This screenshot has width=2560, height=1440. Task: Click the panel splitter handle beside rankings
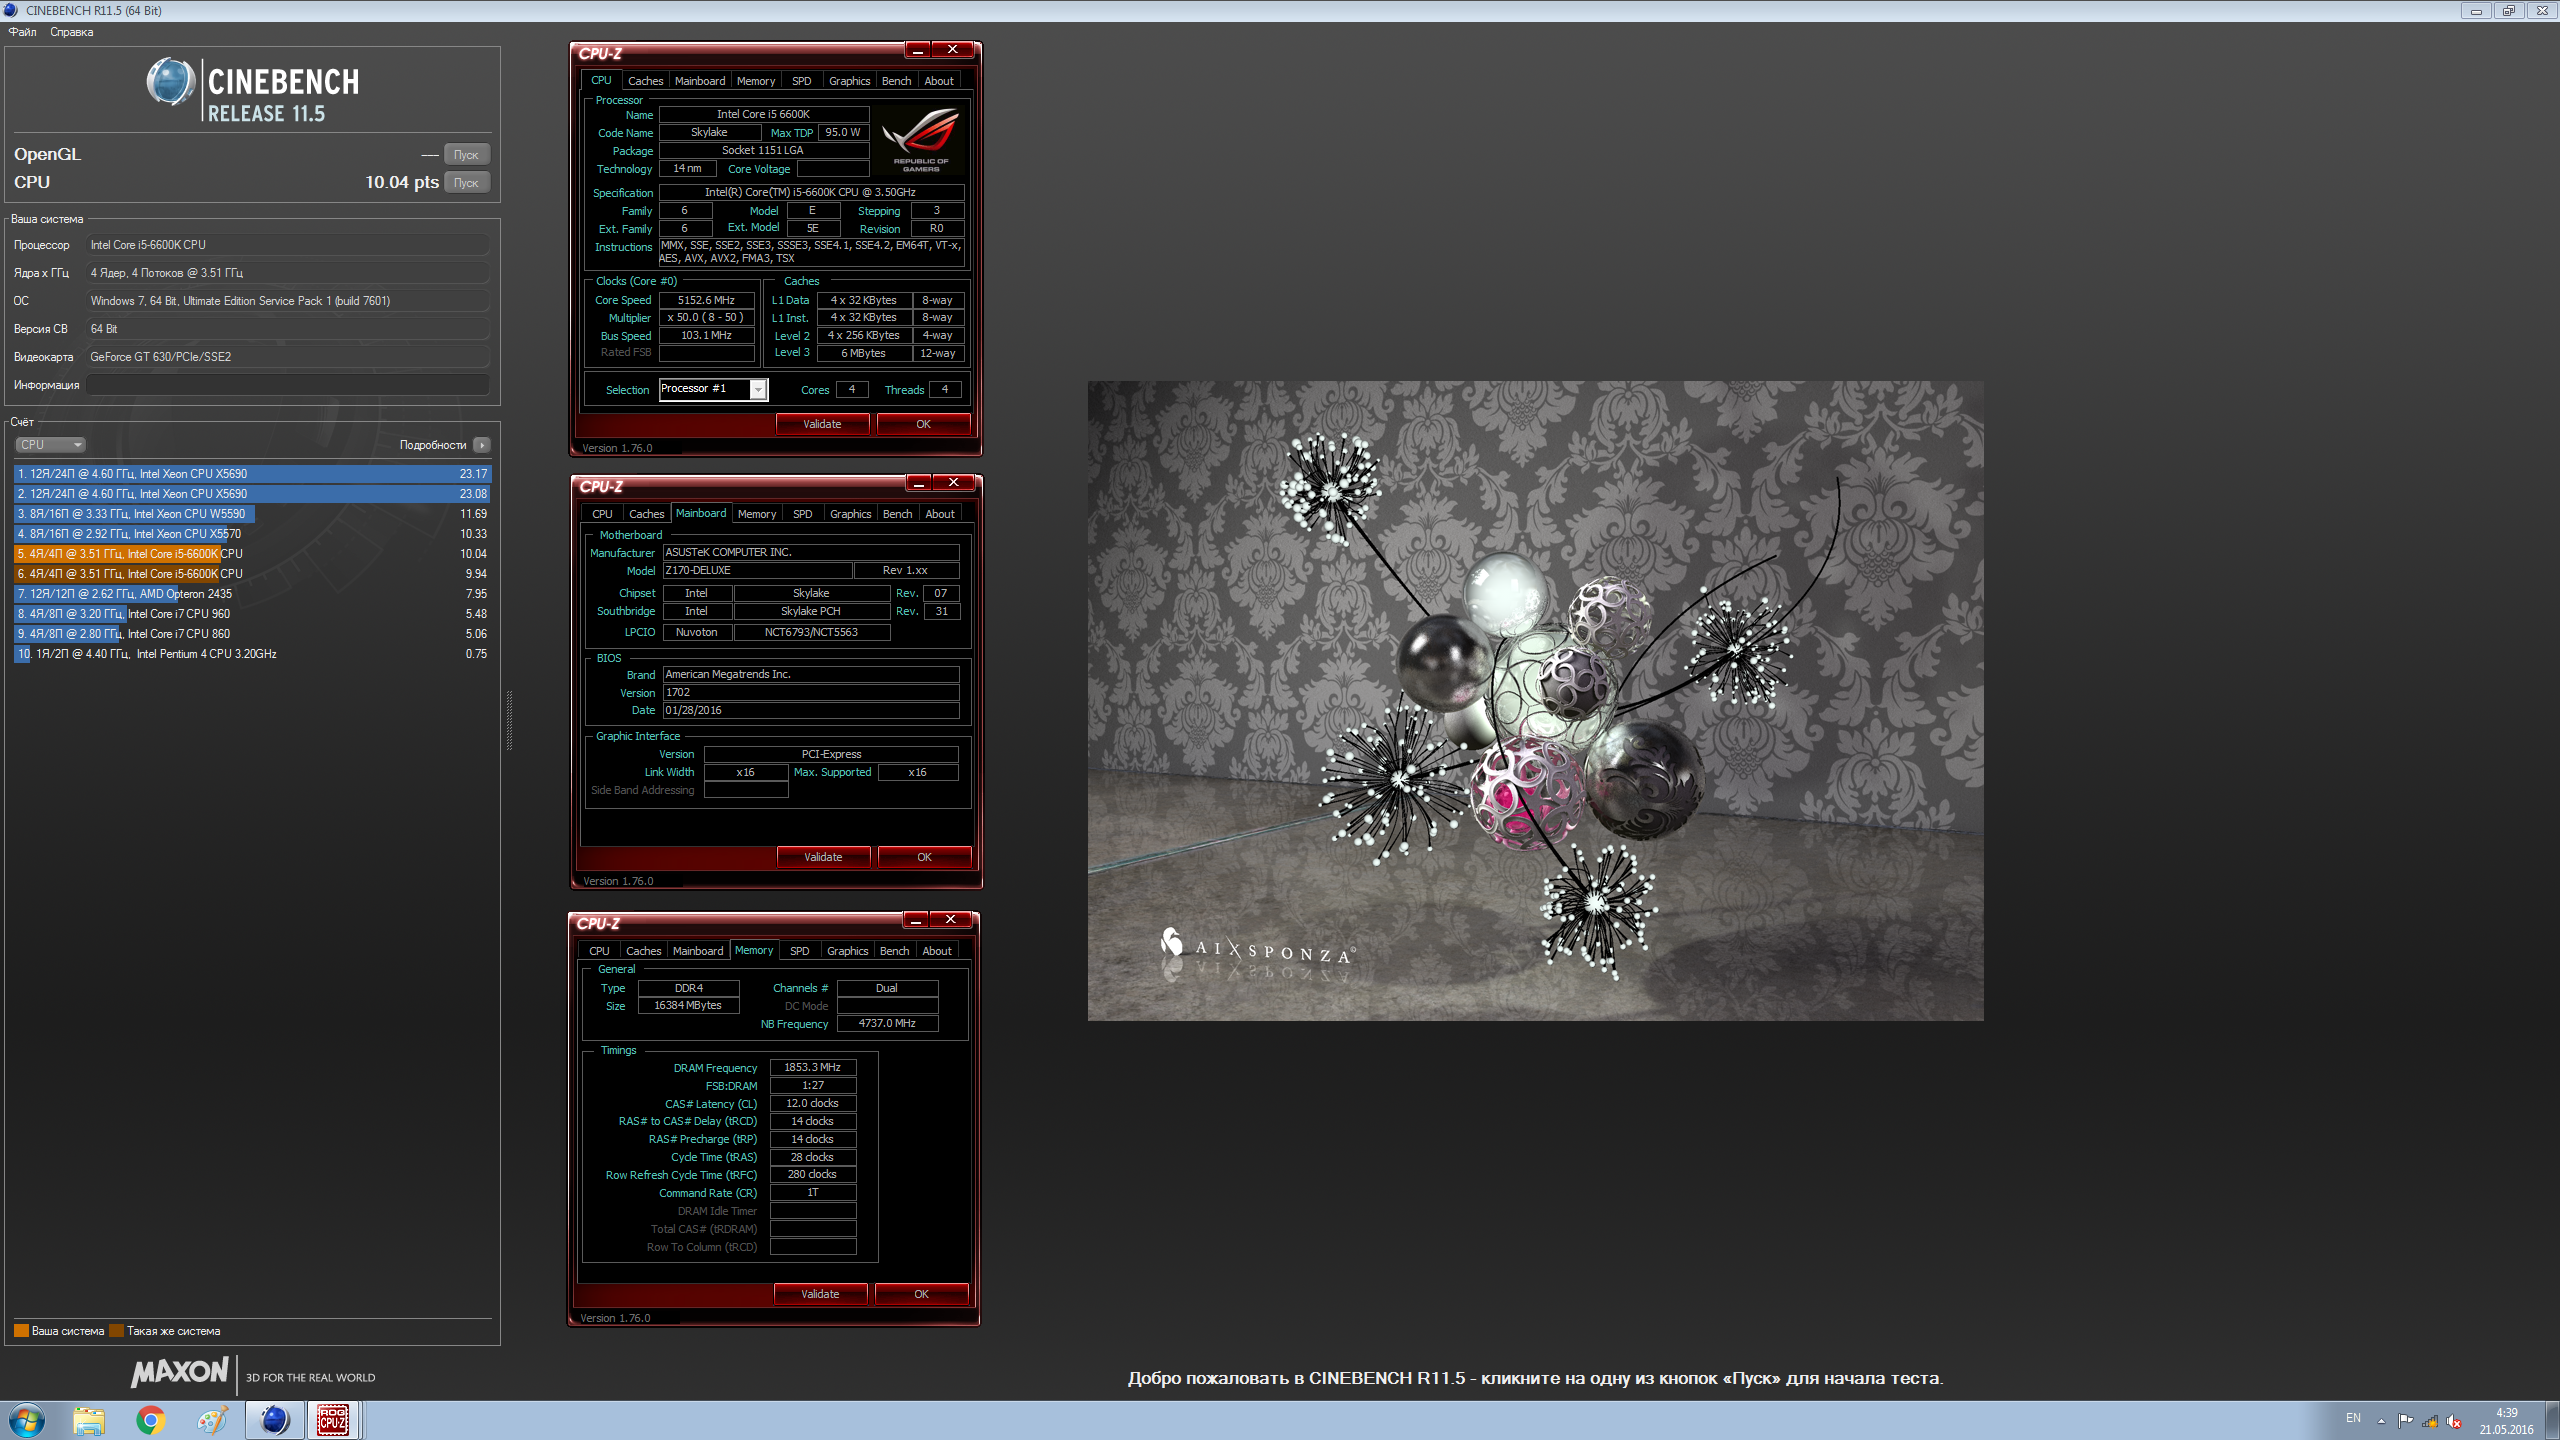tap(509, 720)
